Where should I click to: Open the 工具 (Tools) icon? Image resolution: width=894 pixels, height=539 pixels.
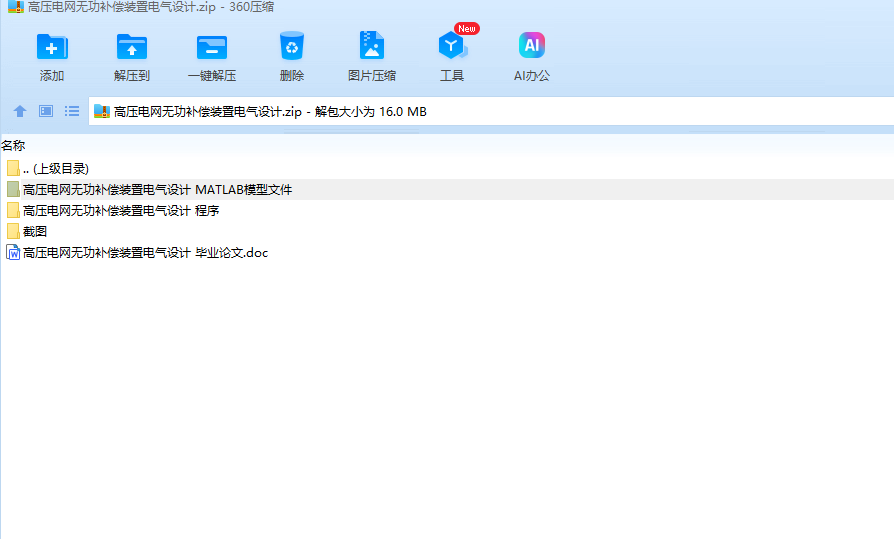click(452, 46)
